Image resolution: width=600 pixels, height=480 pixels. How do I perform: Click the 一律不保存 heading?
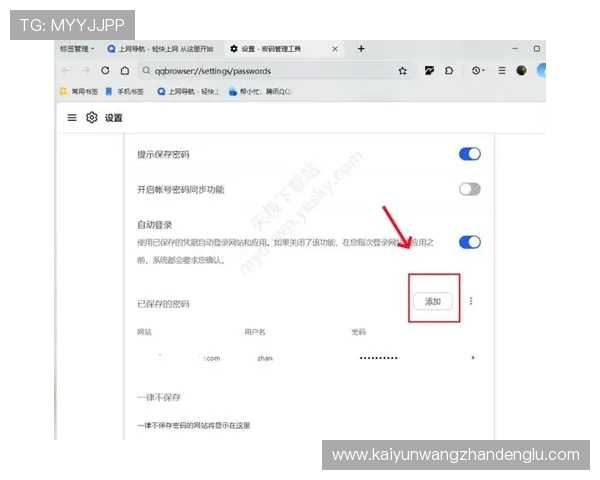point(159,397)
